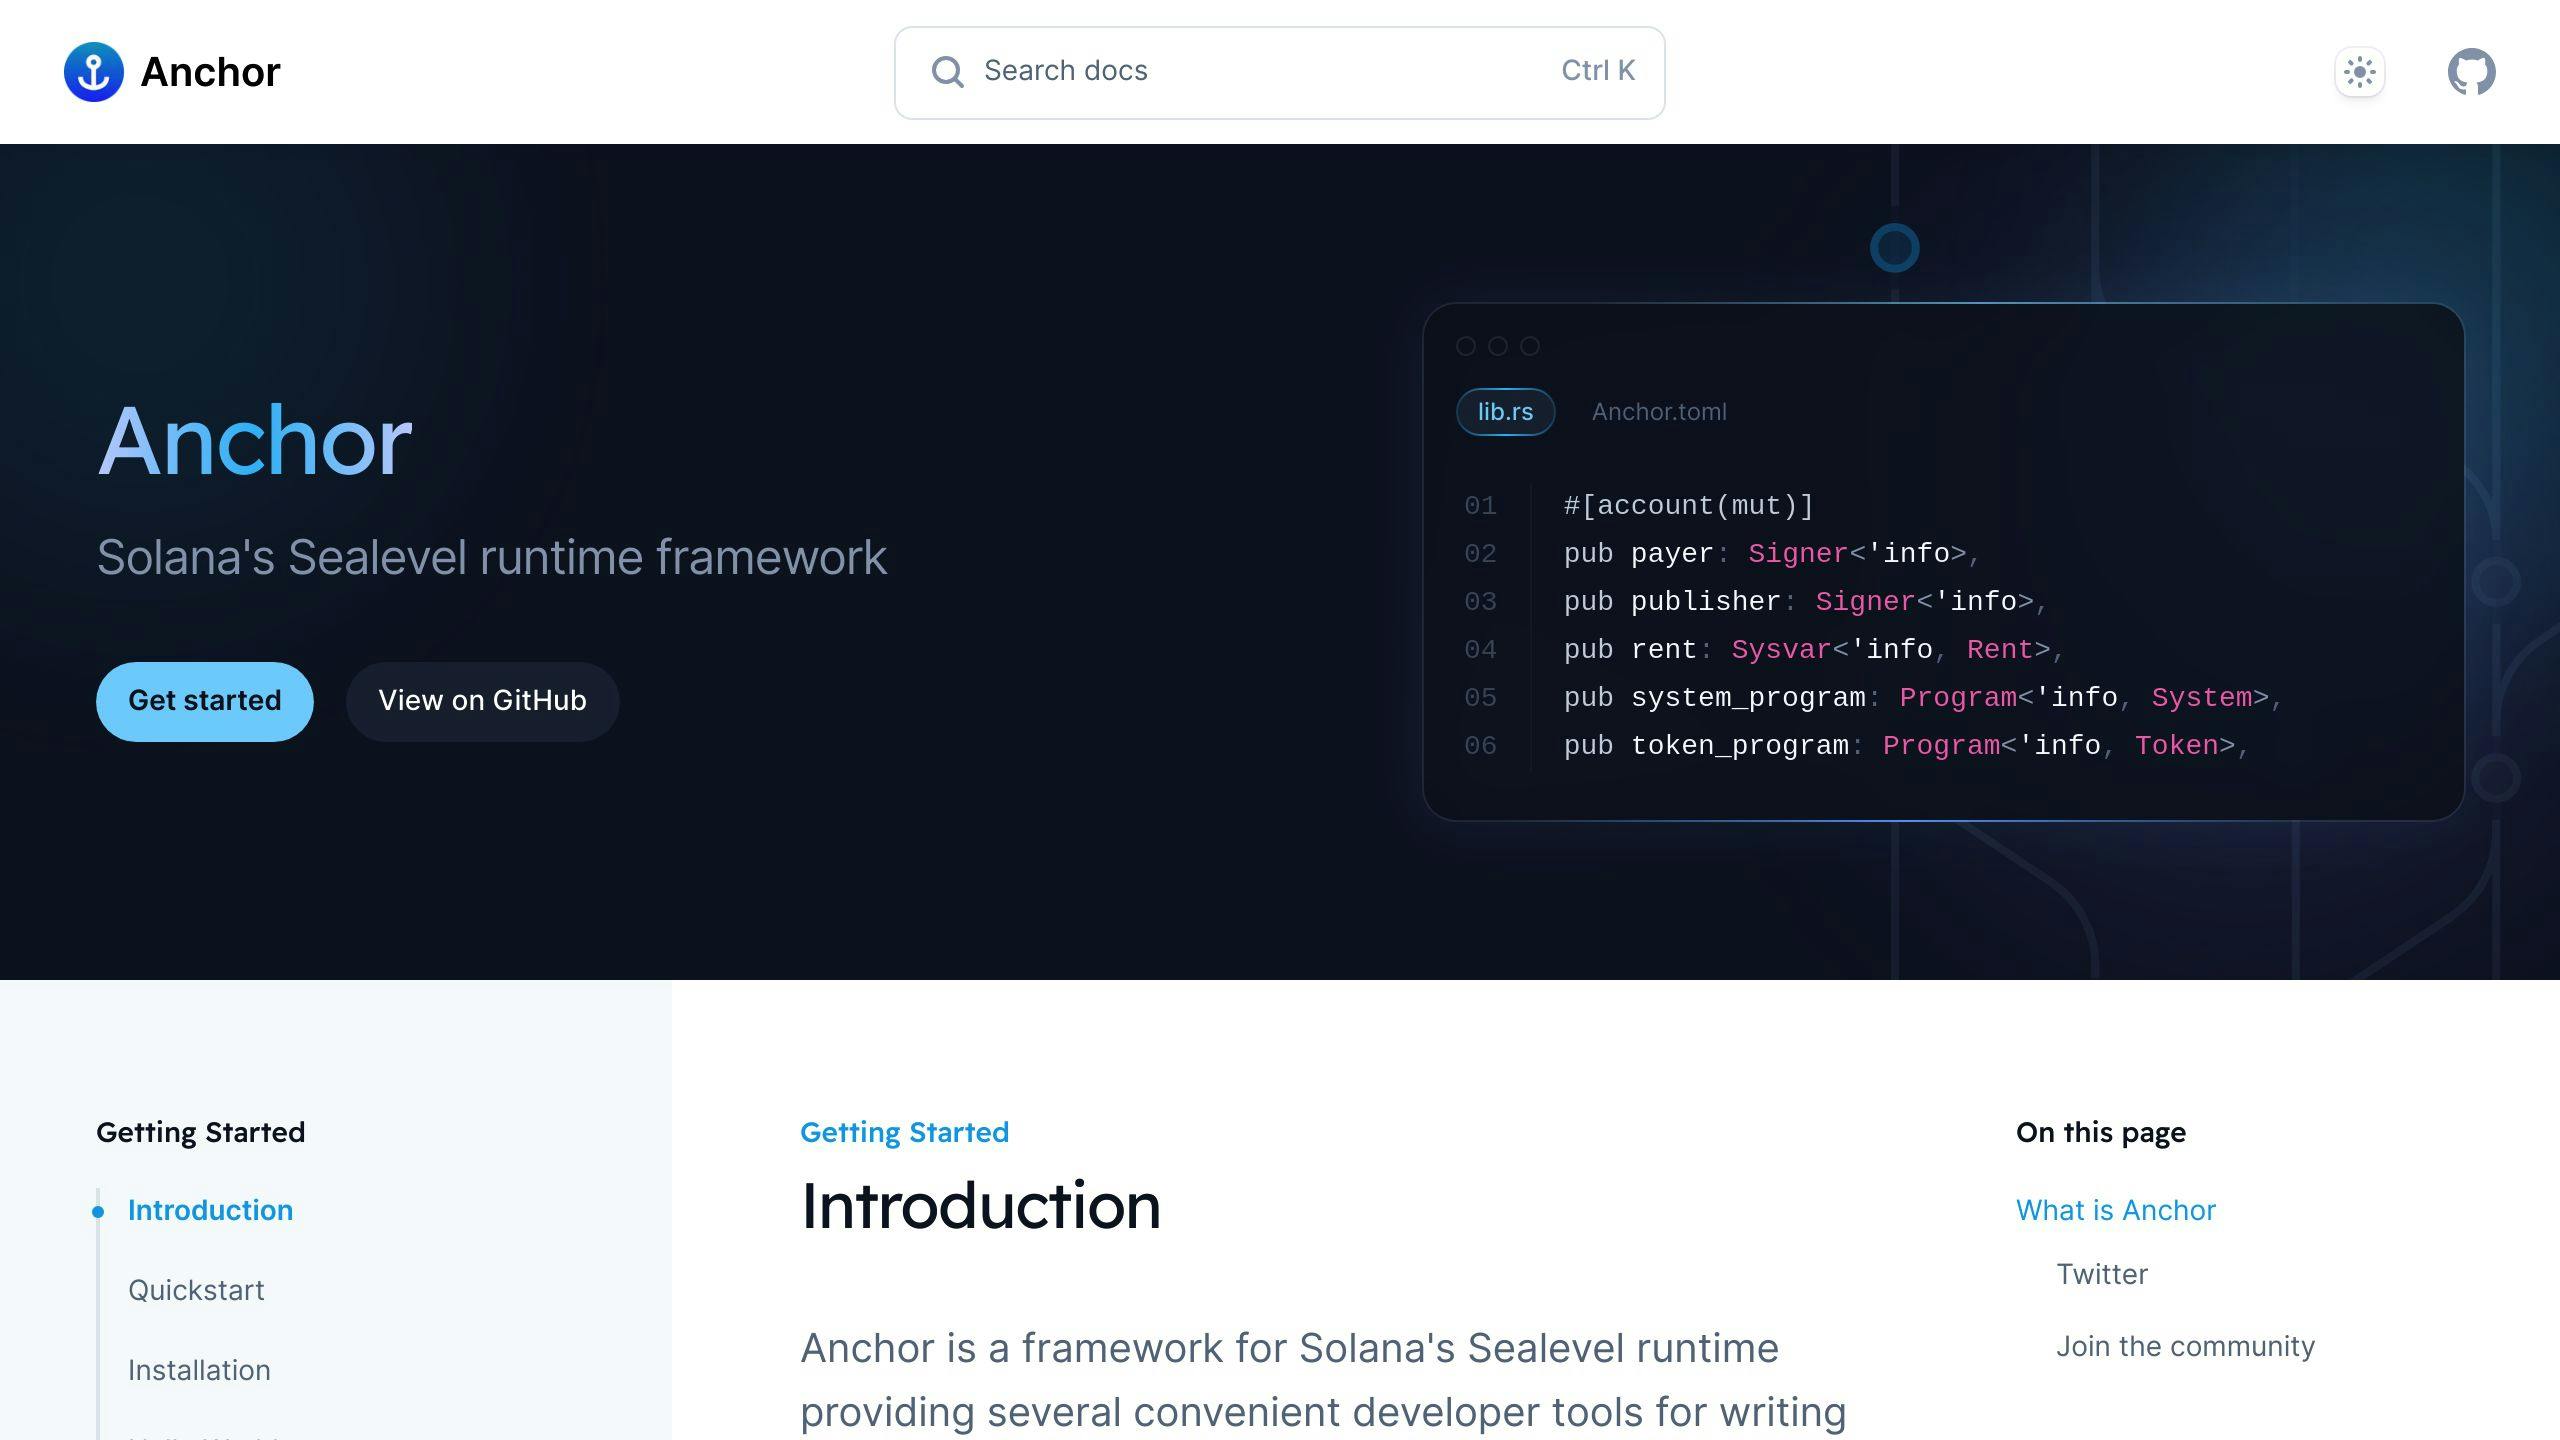The image size is (2560, 1440).
Task: Switch to the lib.rs tab
Action: coord(1505,412)
